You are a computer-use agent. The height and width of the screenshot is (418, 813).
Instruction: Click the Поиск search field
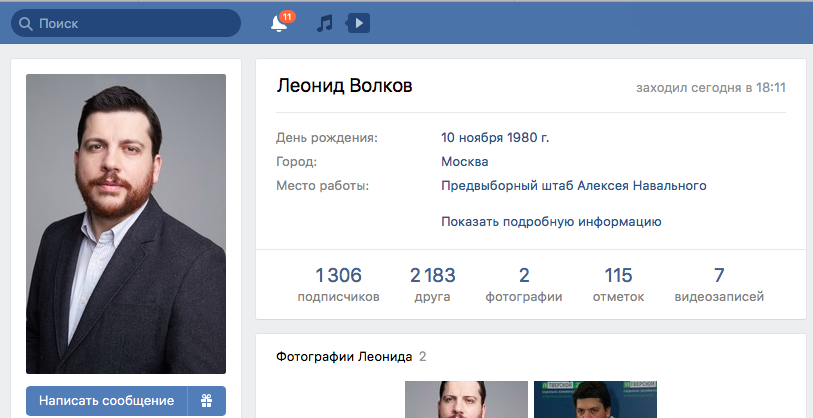[130, 23]
